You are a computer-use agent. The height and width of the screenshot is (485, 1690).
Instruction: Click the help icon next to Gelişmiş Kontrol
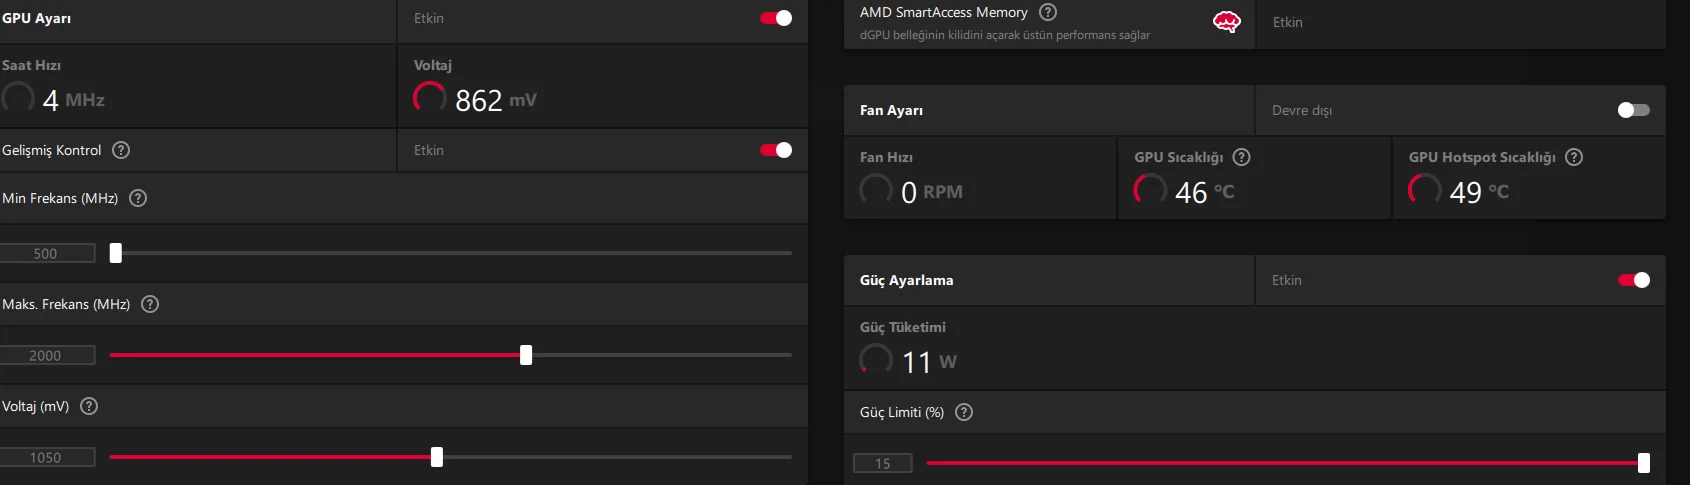tap(121, 150)
